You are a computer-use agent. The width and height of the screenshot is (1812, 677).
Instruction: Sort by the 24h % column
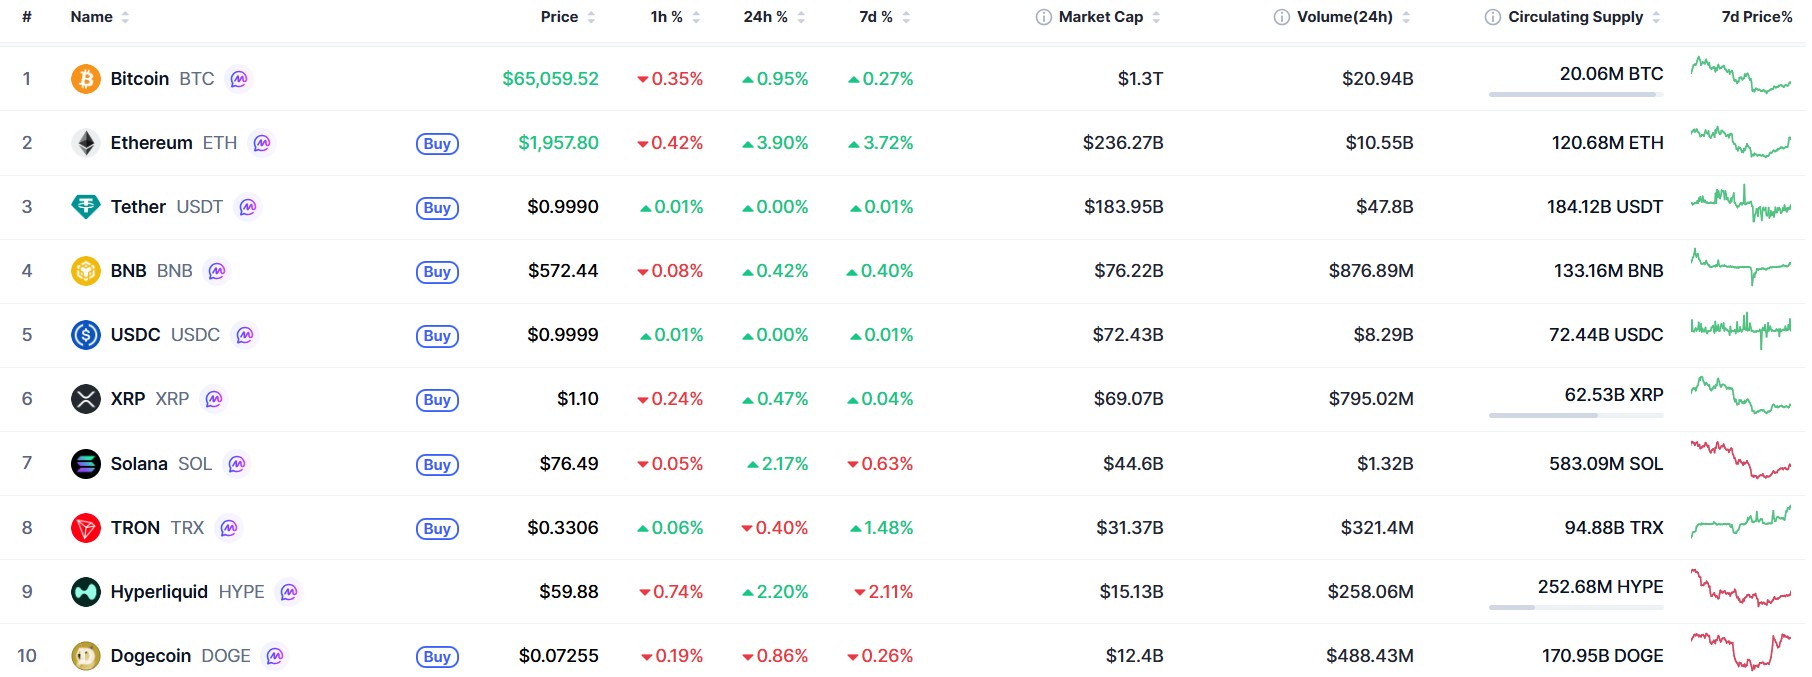[x=775, y=17]
